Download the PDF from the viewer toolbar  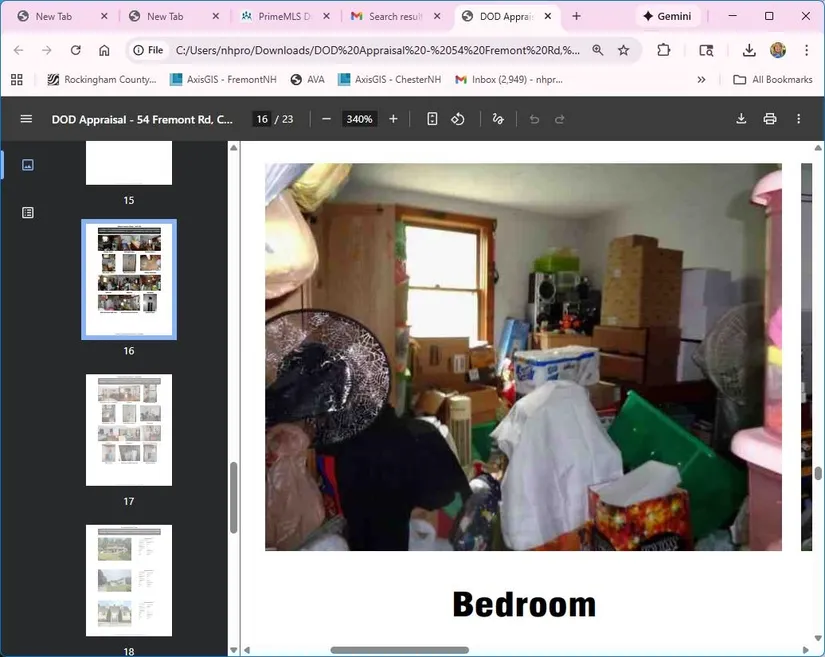[x=741, y=119]
